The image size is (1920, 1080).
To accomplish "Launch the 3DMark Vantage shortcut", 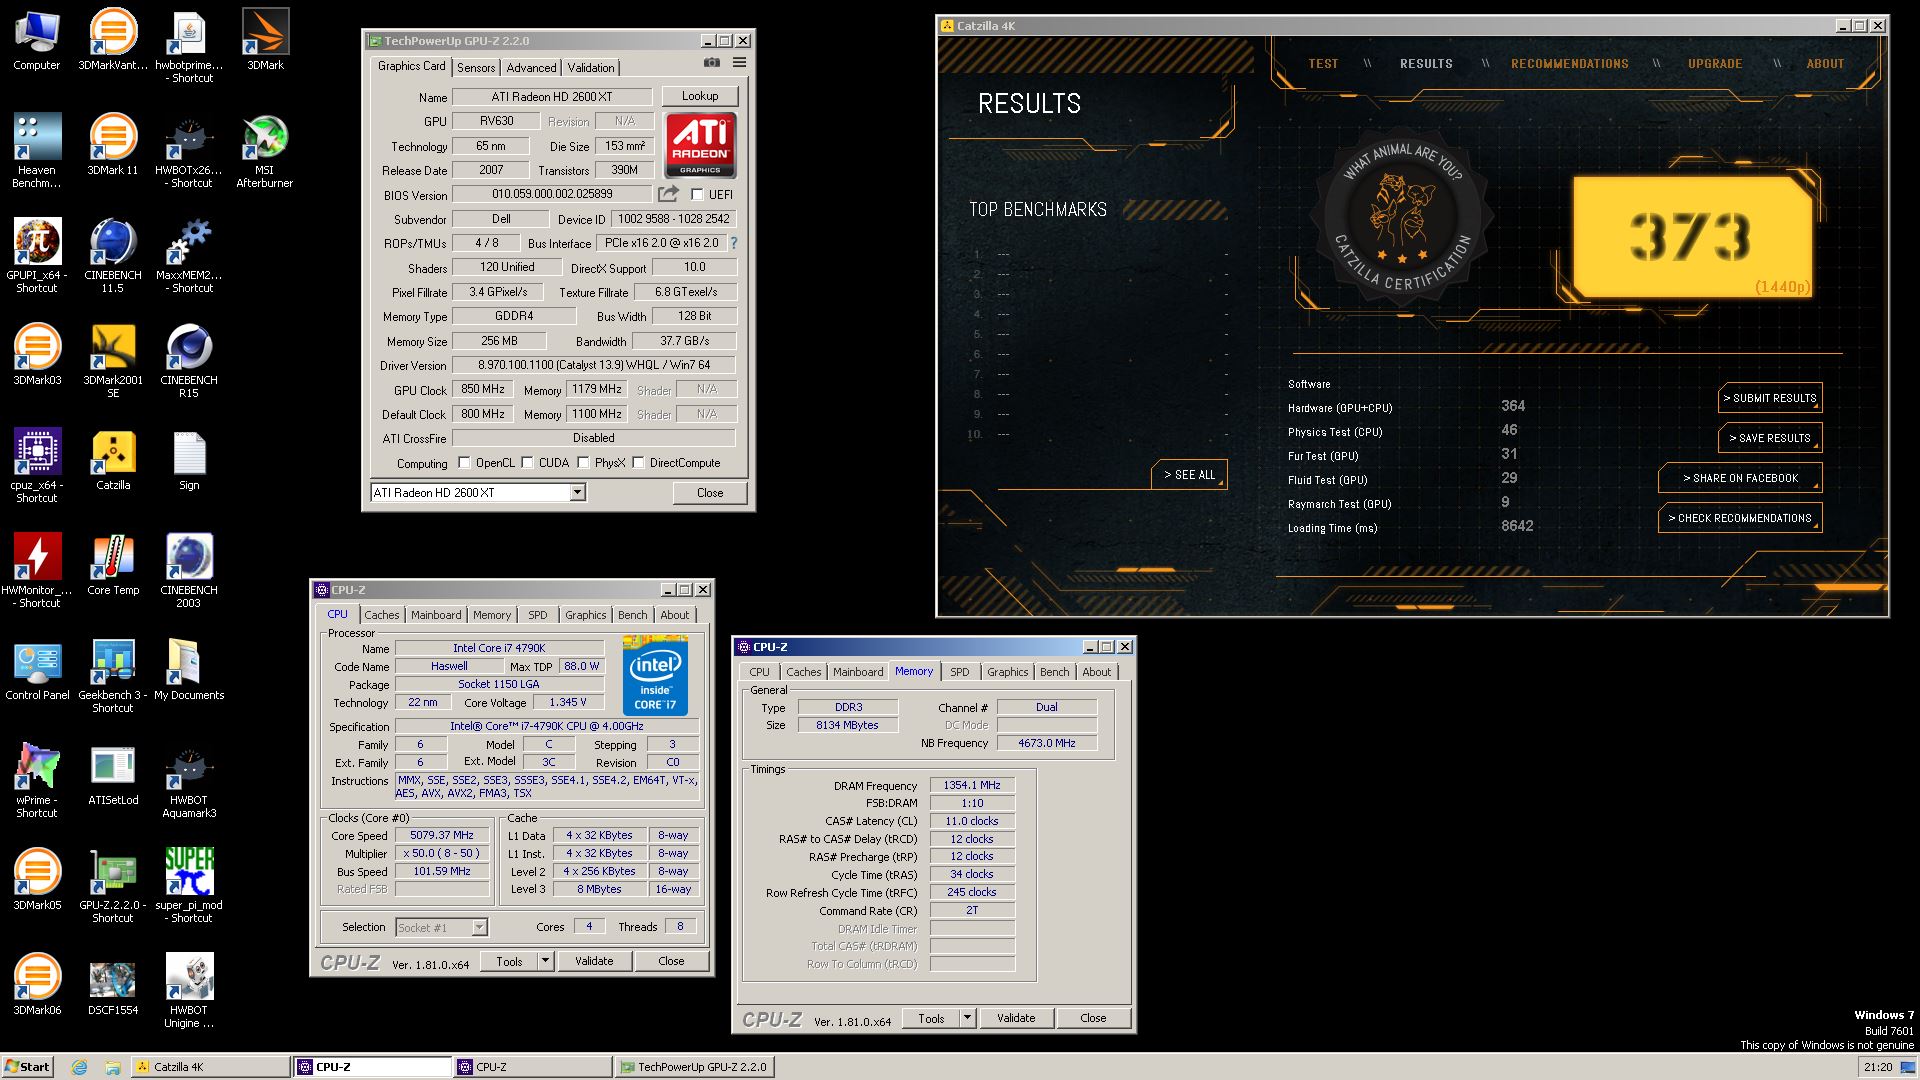I will click(x=113, y=40).
